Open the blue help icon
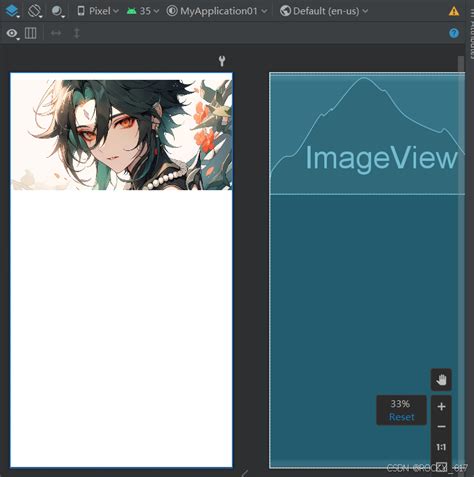 [x=454, y=33]
